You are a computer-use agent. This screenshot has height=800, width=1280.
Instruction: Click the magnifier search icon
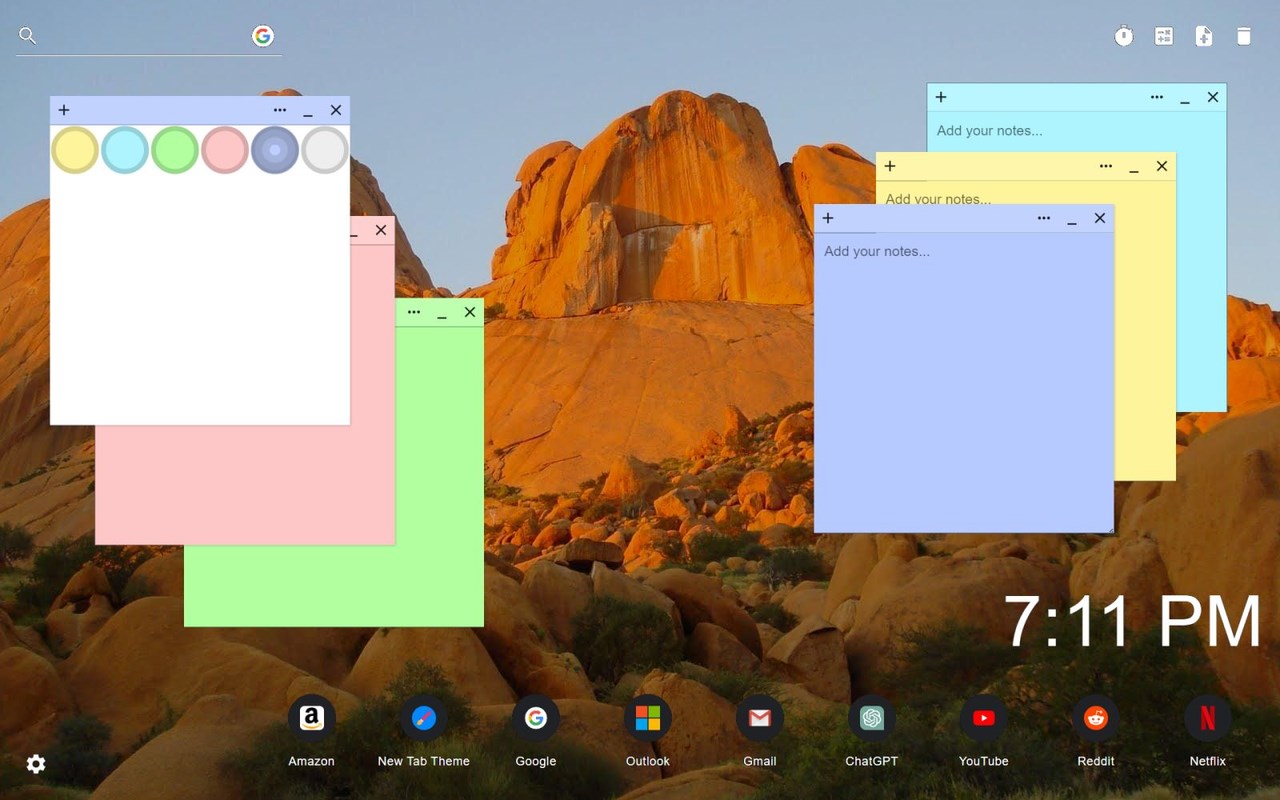[x=28, y=36]
